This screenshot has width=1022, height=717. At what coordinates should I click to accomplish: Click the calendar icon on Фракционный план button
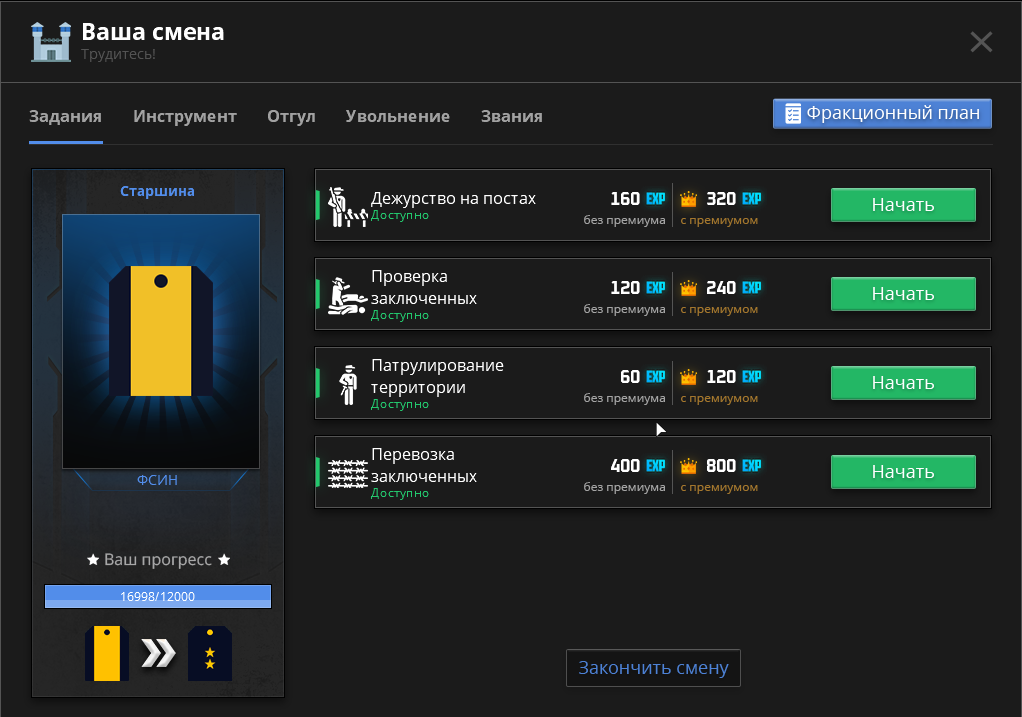[795, 113]
